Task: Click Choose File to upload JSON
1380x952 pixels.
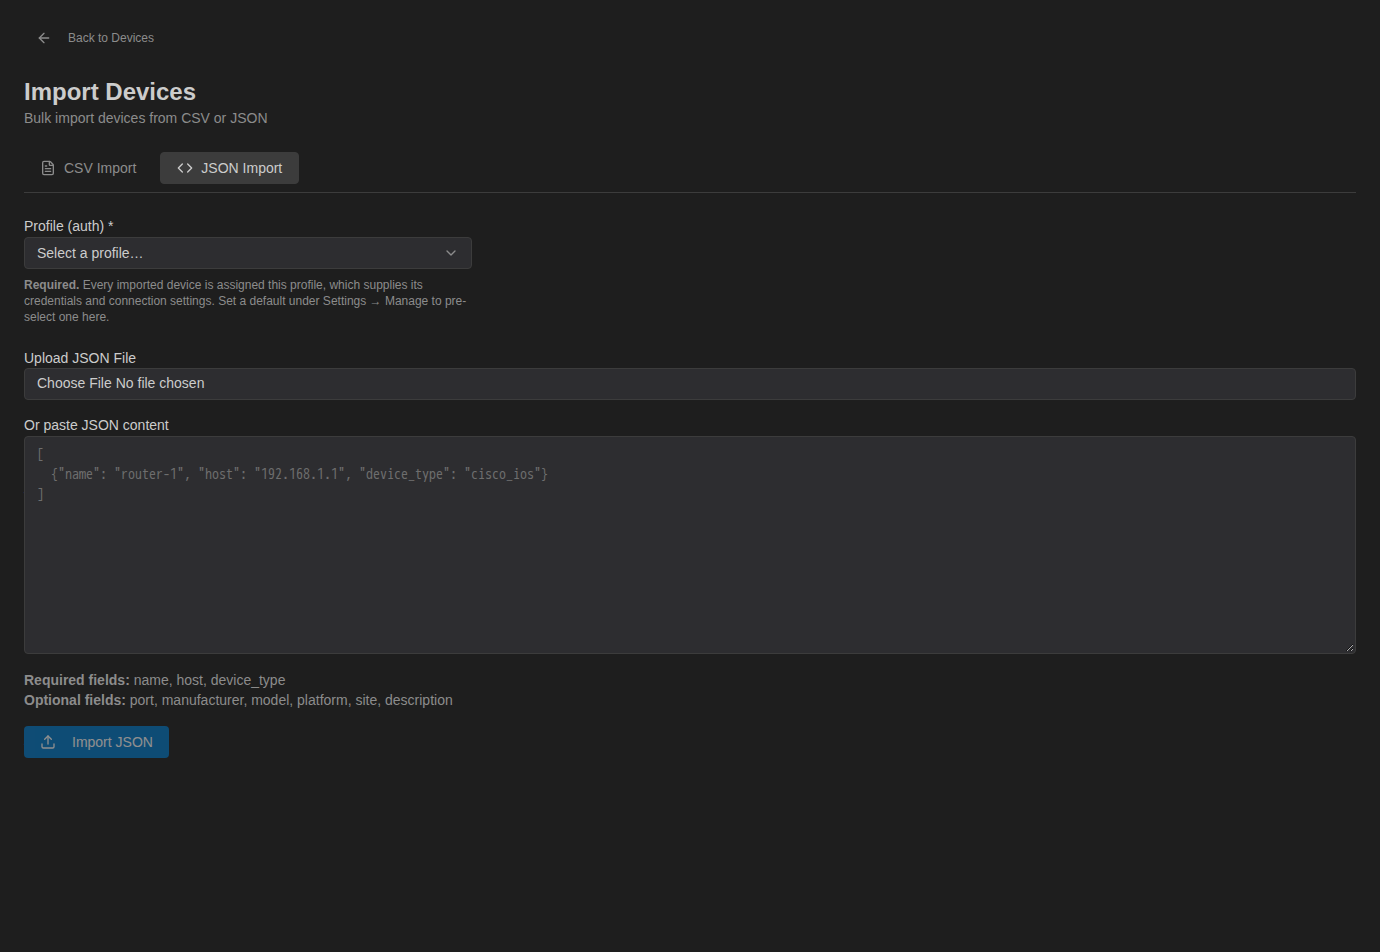Action: [690, 384]
